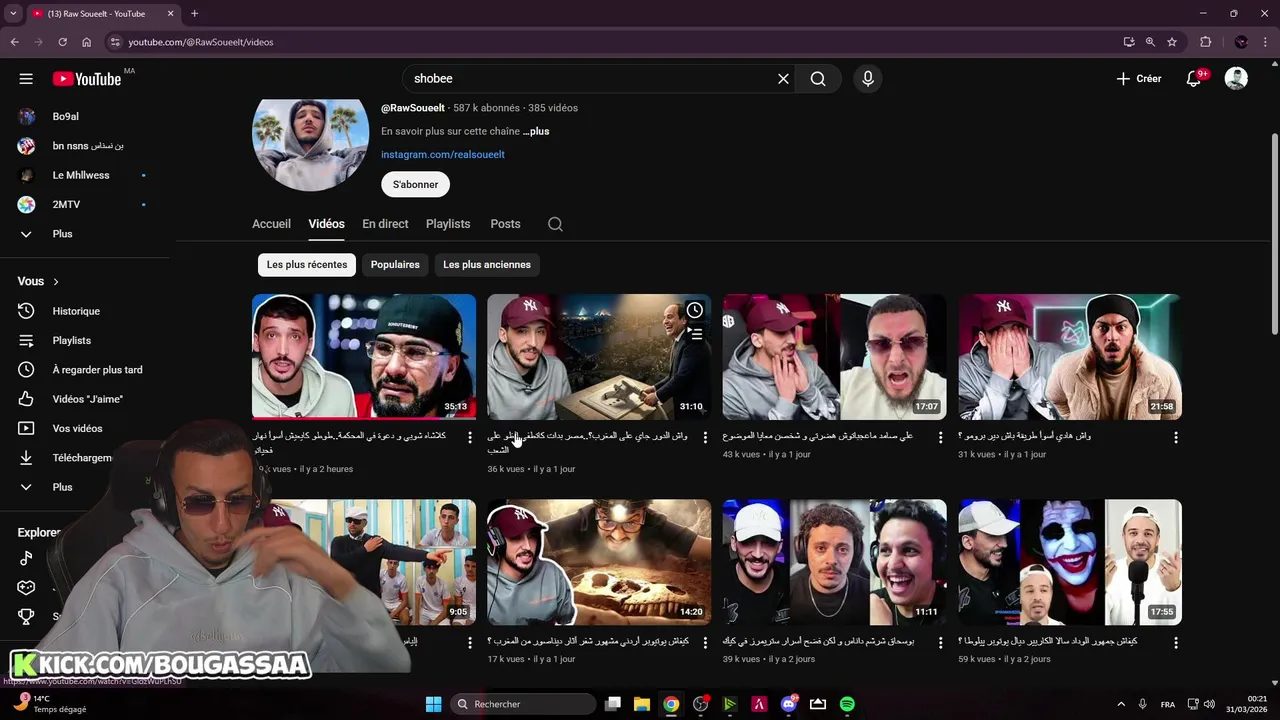Open the notifications bell
1280x720 pixels.
tap(1194, 79)
